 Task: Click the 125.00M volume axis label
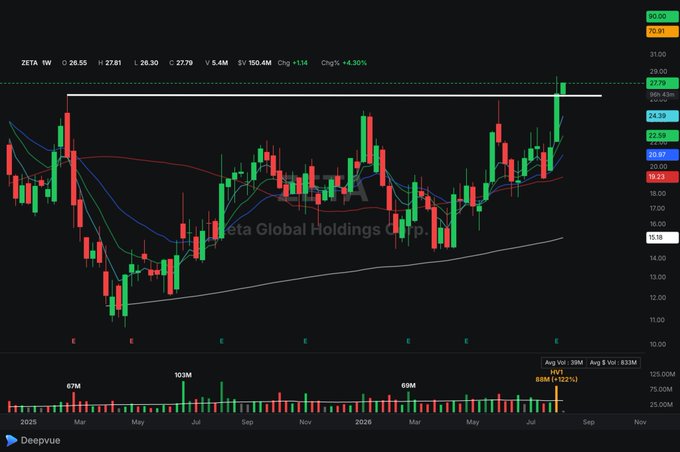coord(662,374)
